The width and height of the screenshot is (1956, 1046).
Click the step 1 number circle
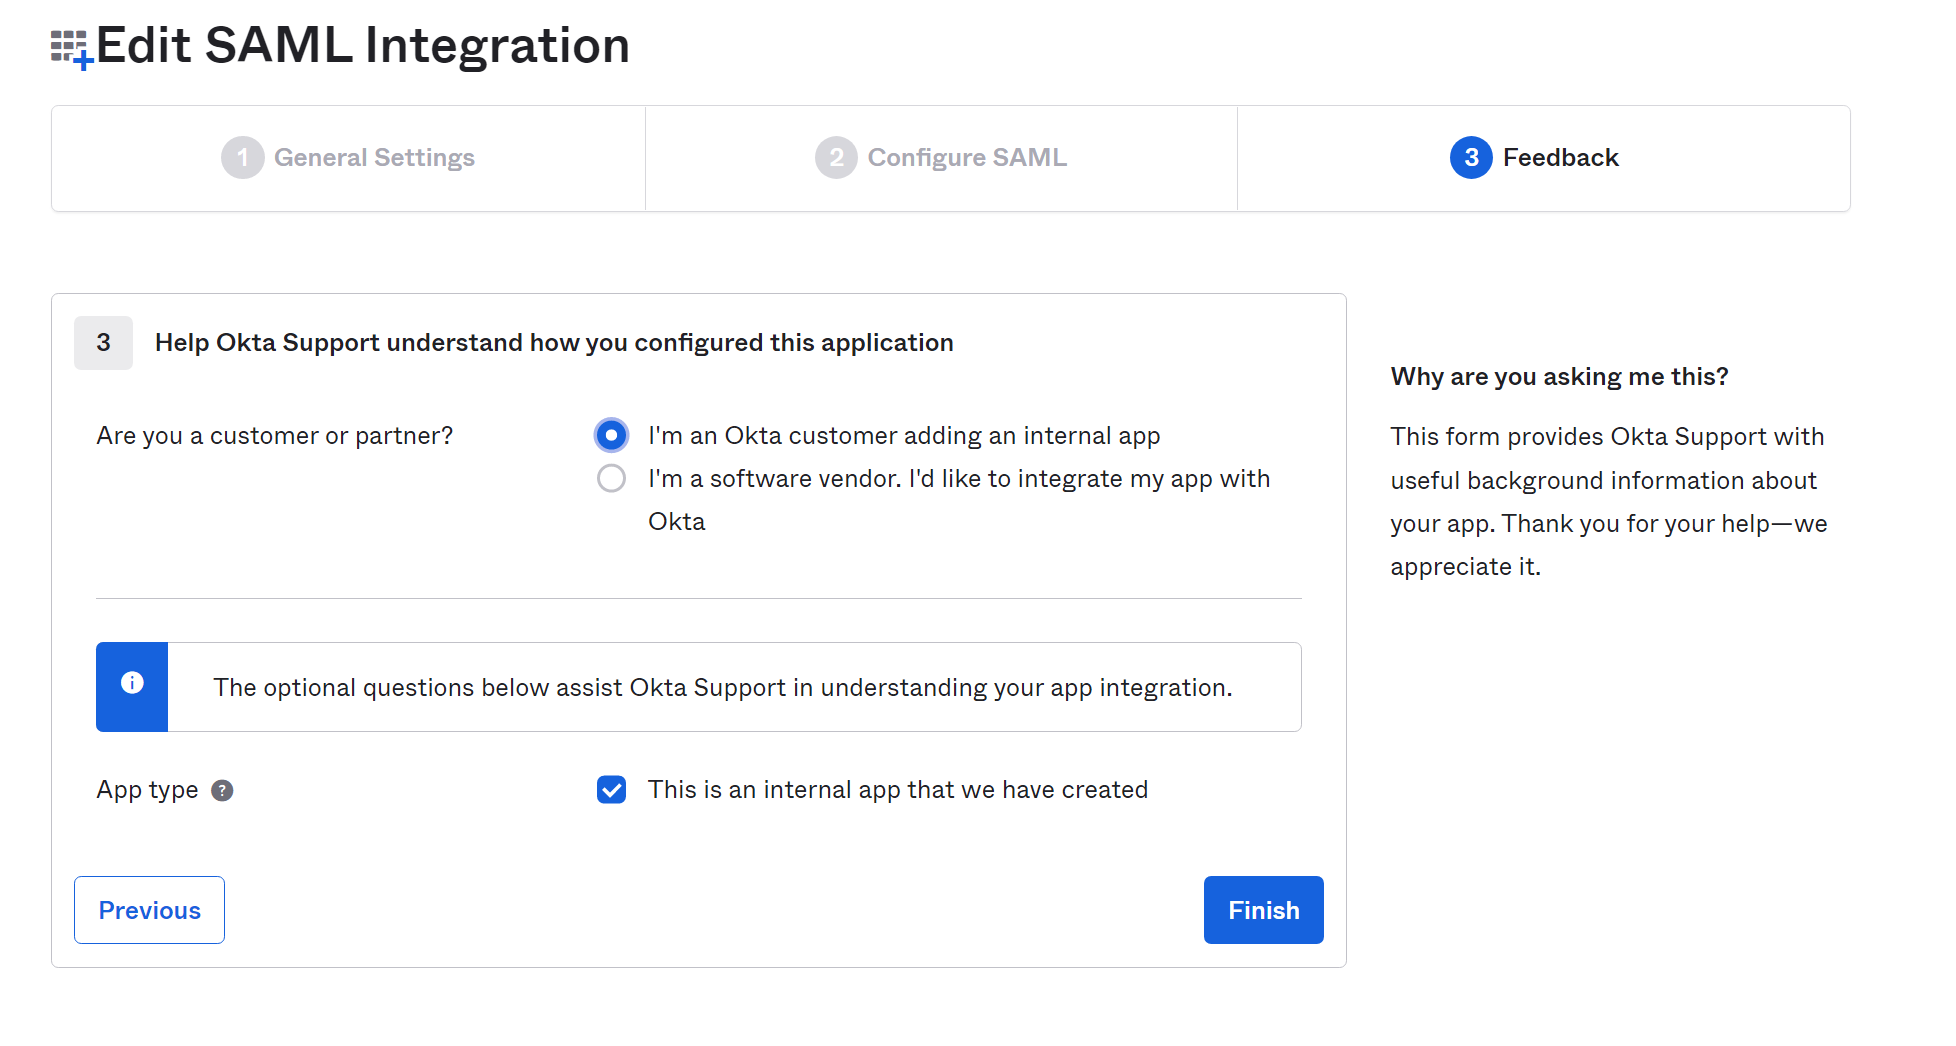[242, 158]
